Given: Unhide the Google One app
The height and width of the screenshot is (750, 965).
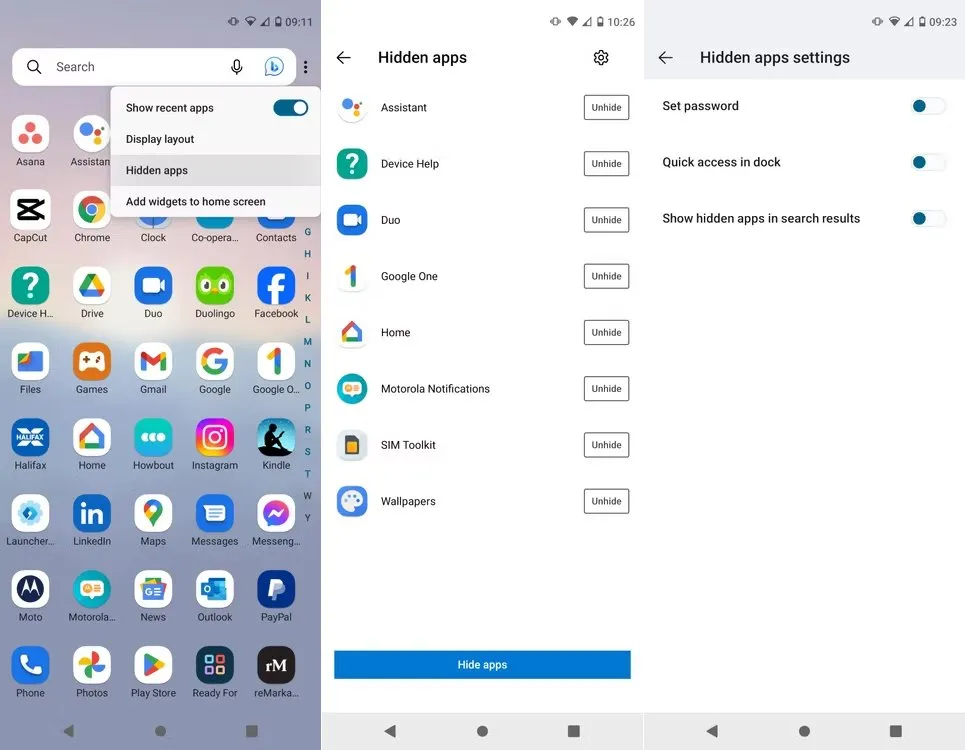Looking at the screenshot, I should coord(606,276).
